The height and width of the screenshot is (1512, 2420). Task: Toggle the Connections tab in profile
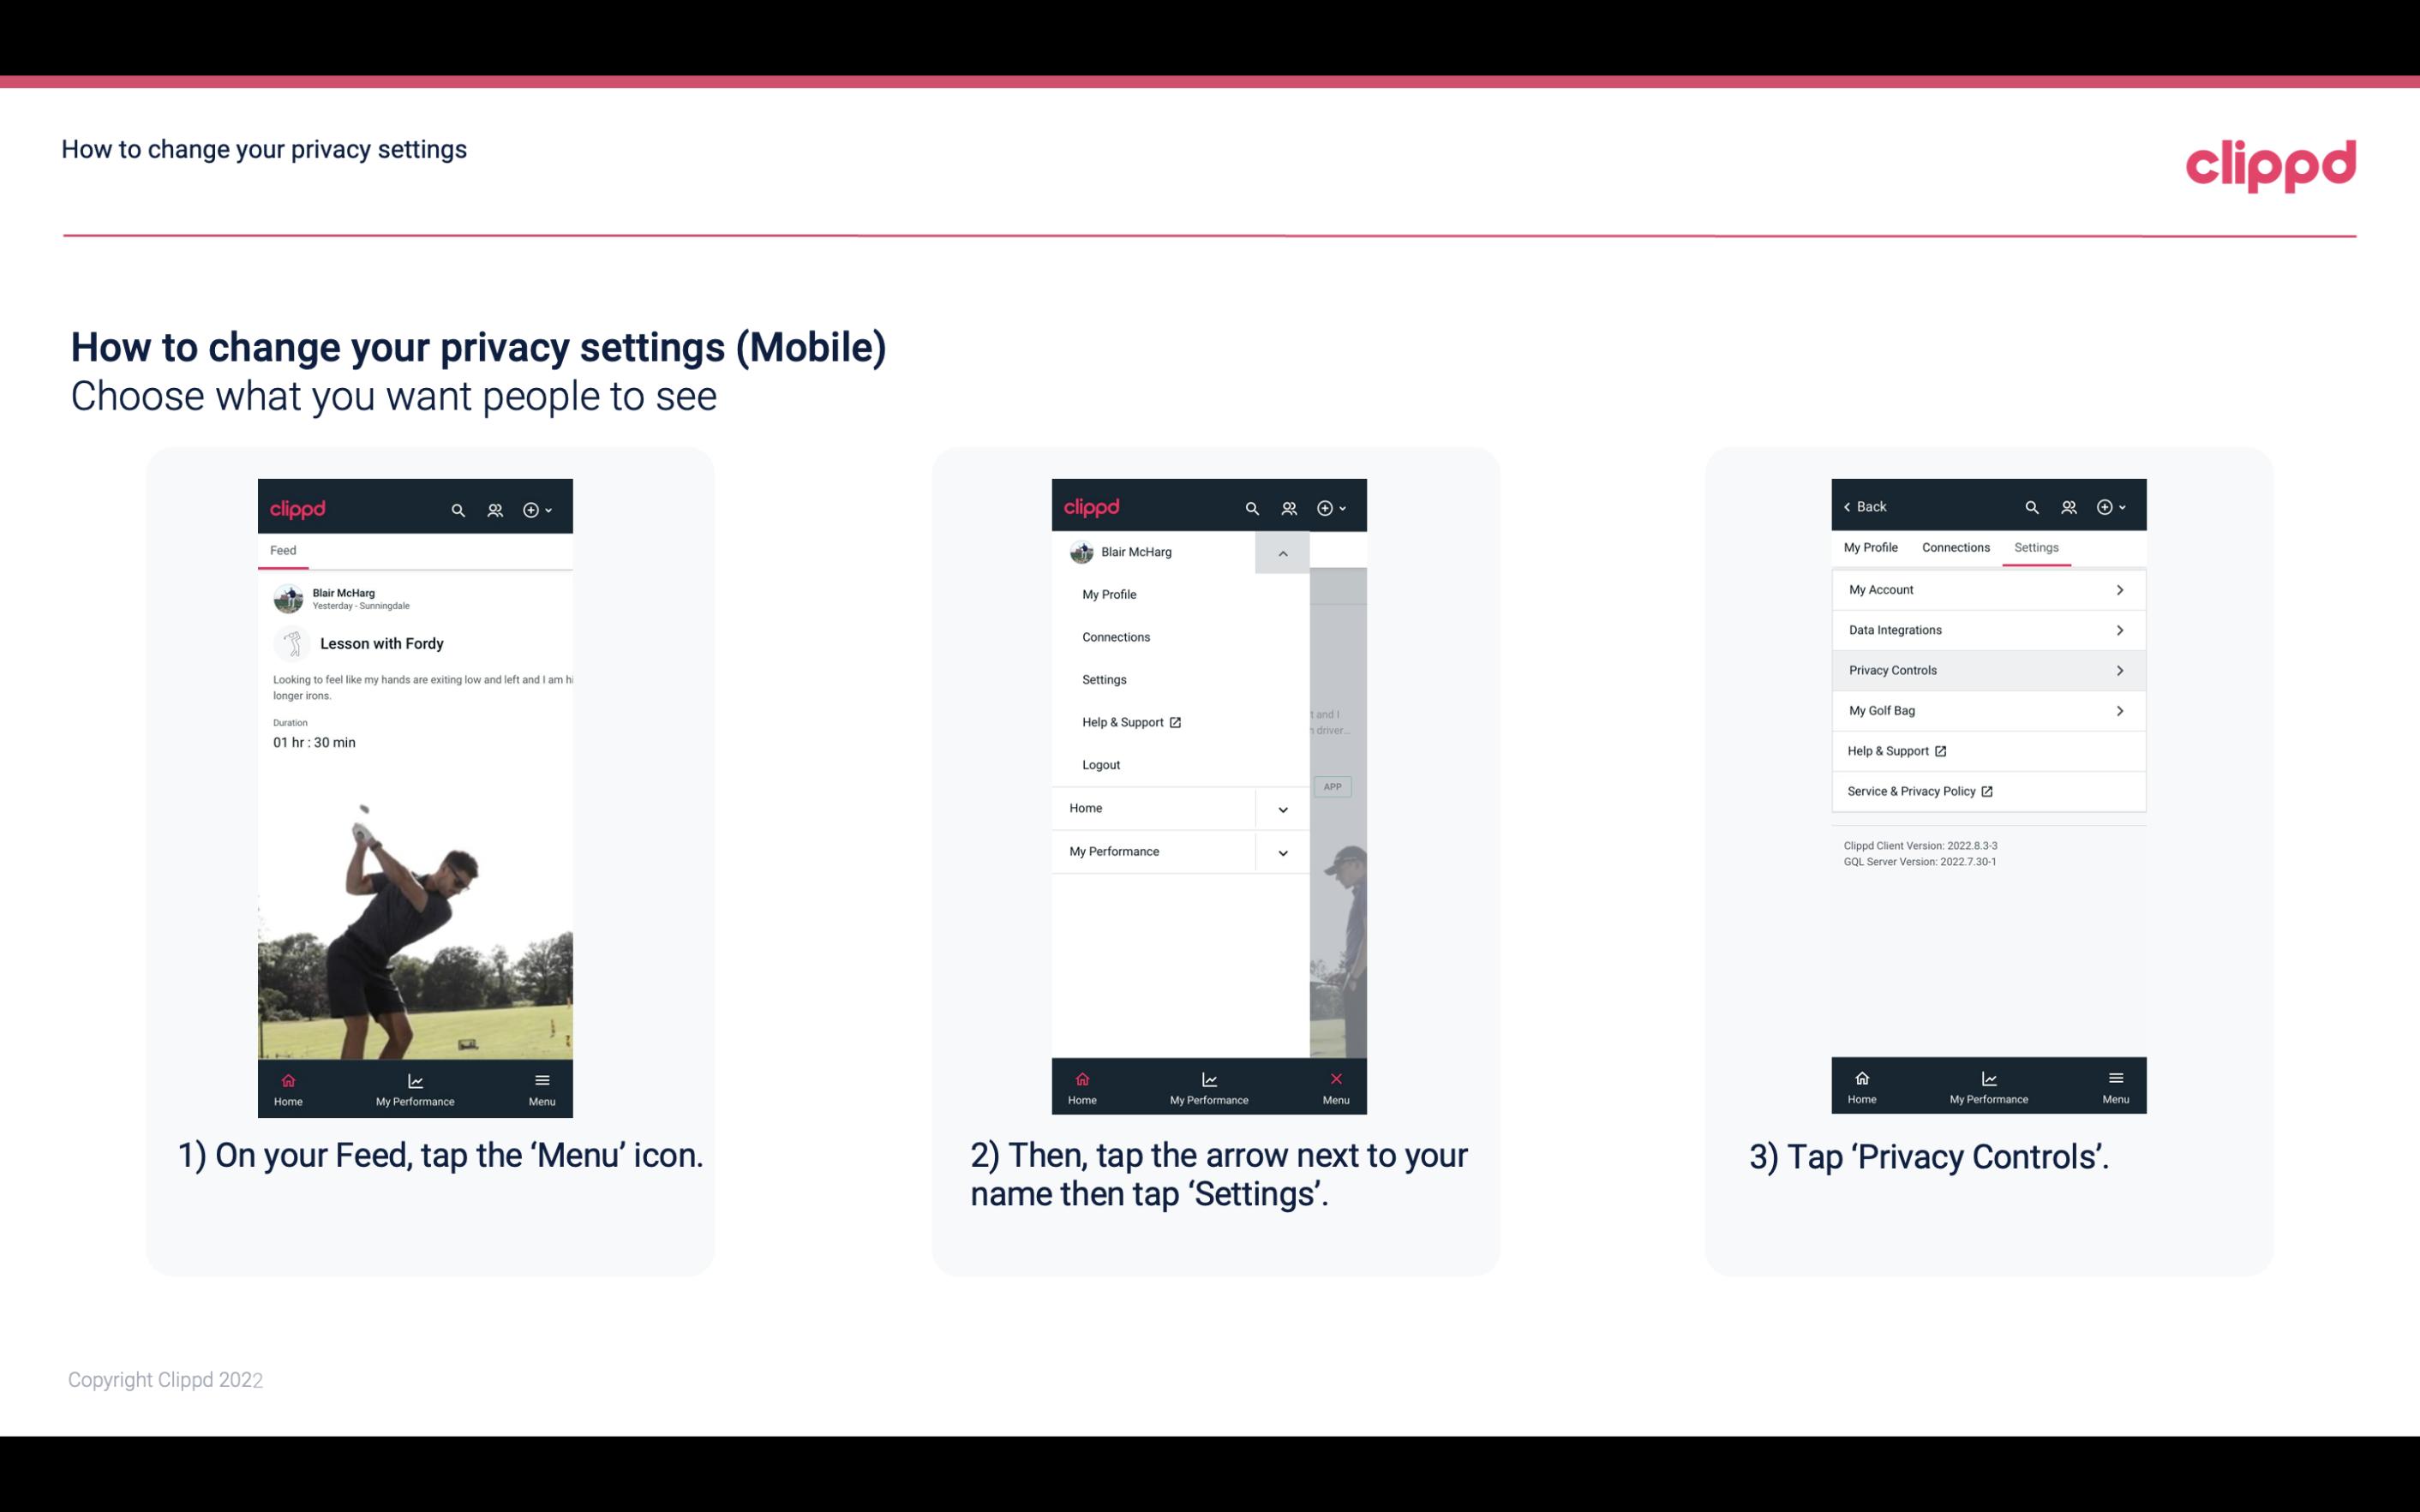click(1955, 547)
